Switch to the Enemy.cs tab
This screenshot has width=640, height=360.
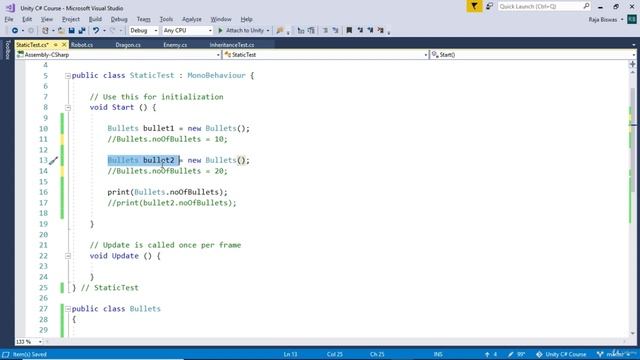tap(175, 45)
